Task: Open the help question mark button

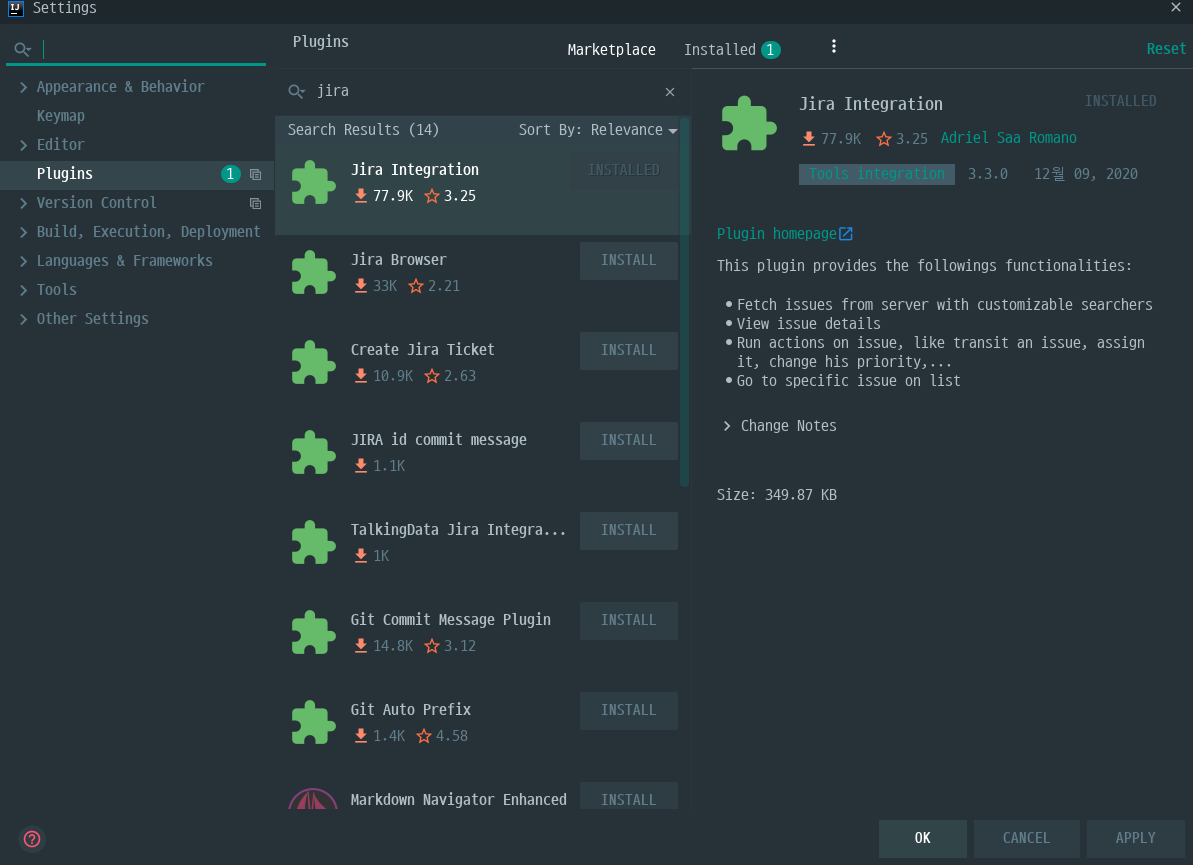Action: (32, 838)
